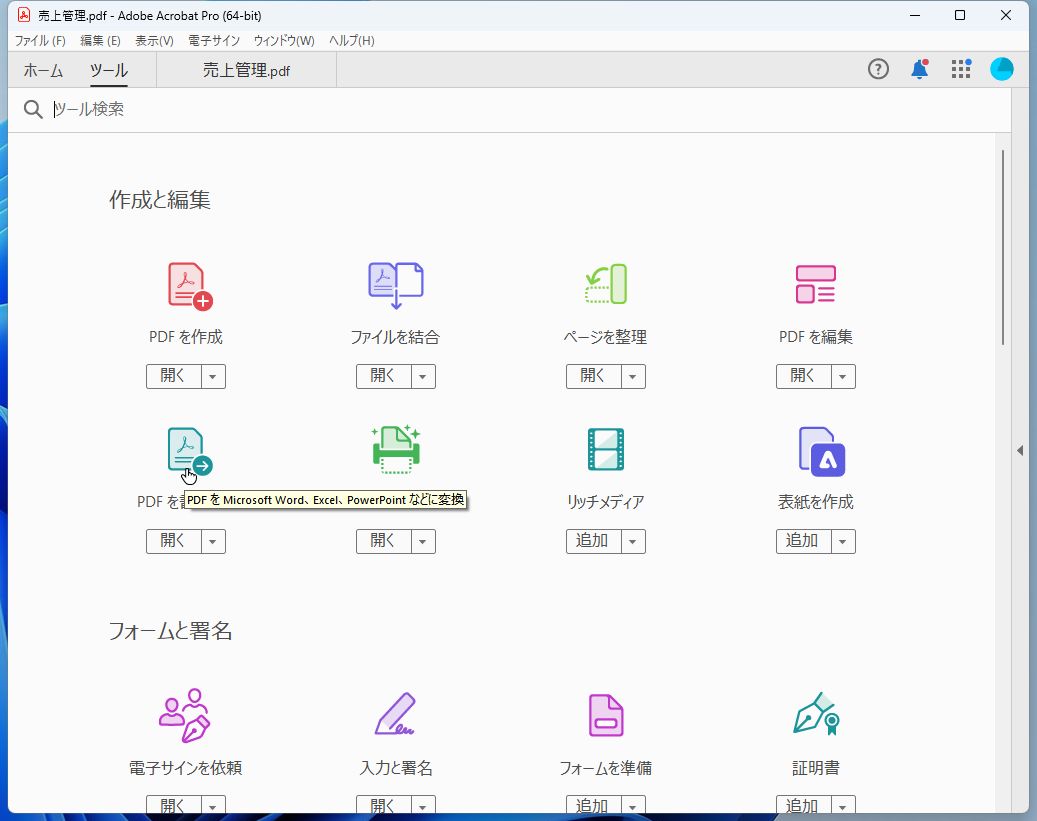Click the green scanner tool icon

point(395,448)
